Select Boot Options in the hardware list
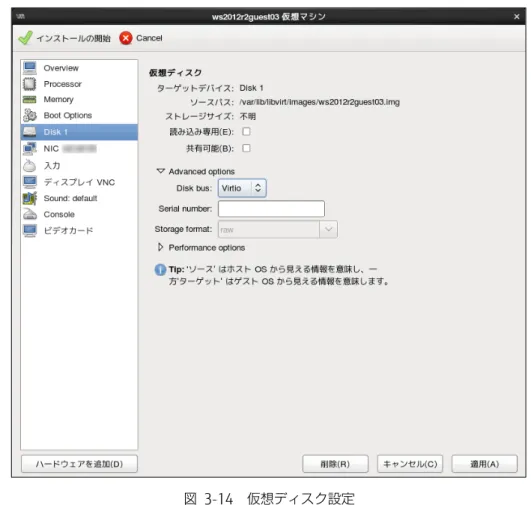This screenshot has height=505, width=531. (x=79, y=115)
